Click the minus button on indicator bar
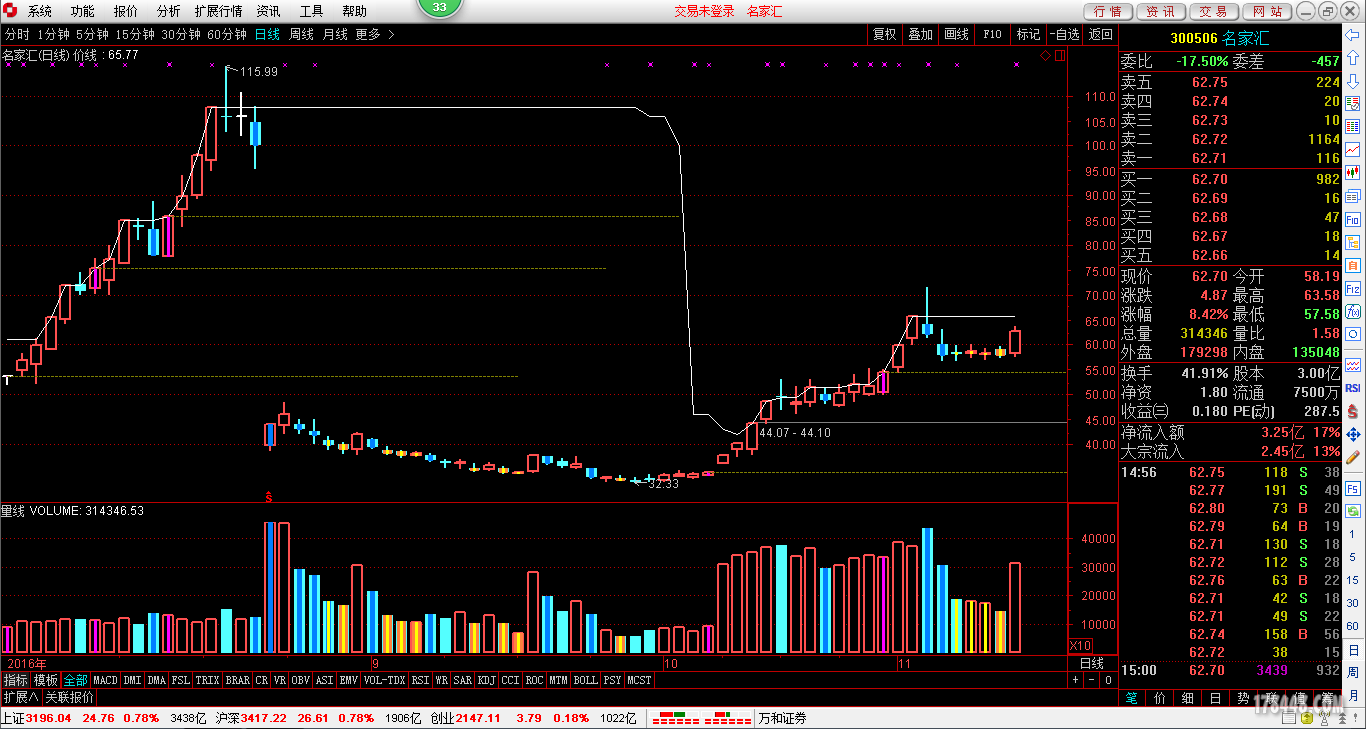The height and width of the screenshot is (729, 1366). 1091,680
